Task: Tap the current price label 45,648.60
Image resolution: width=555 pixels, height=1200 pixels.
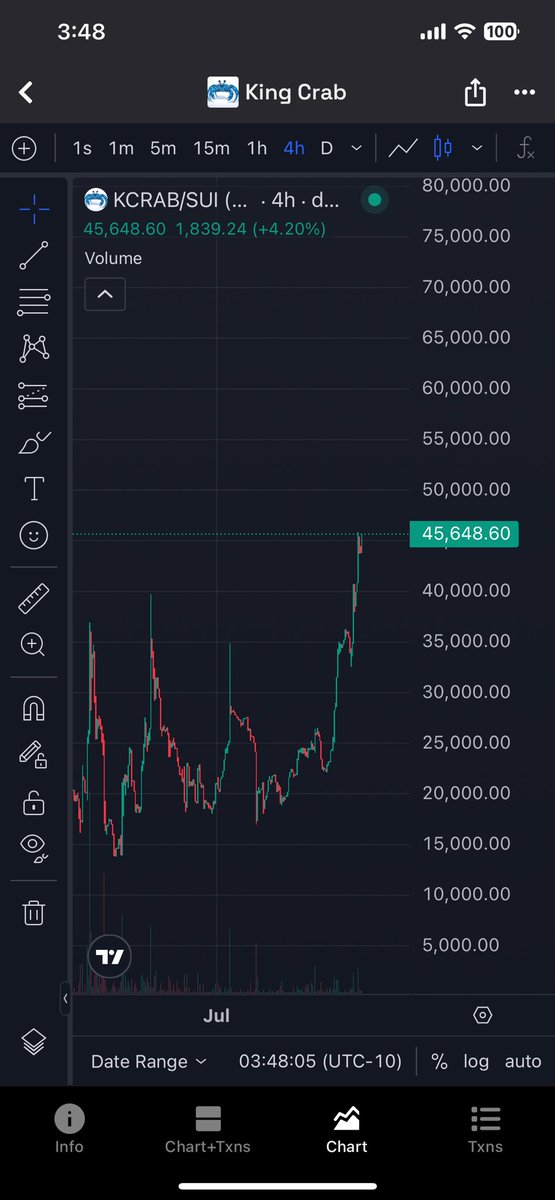Action: [x=464, y=534]
